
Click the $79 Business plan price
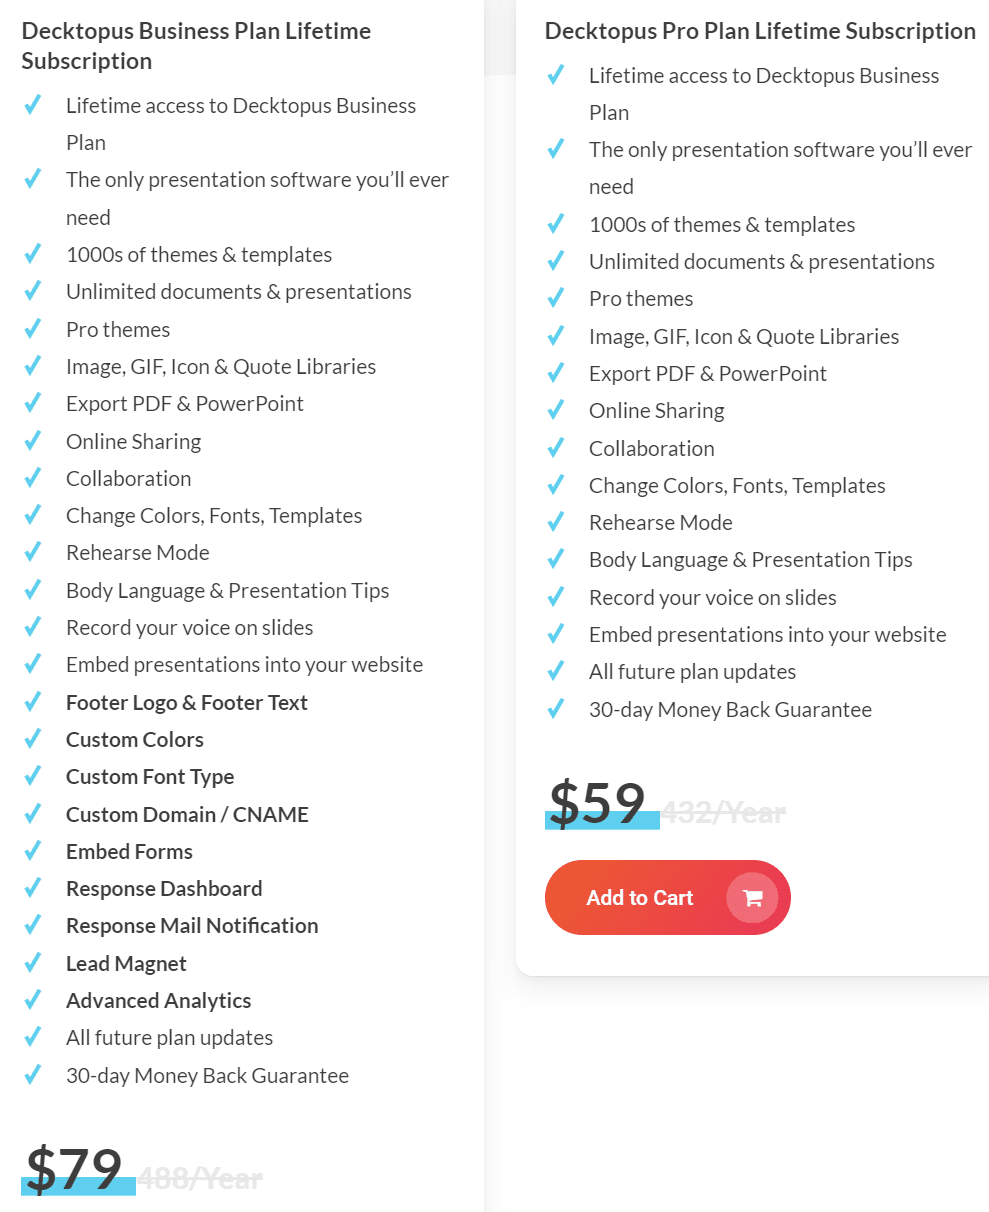point(74,1169)
